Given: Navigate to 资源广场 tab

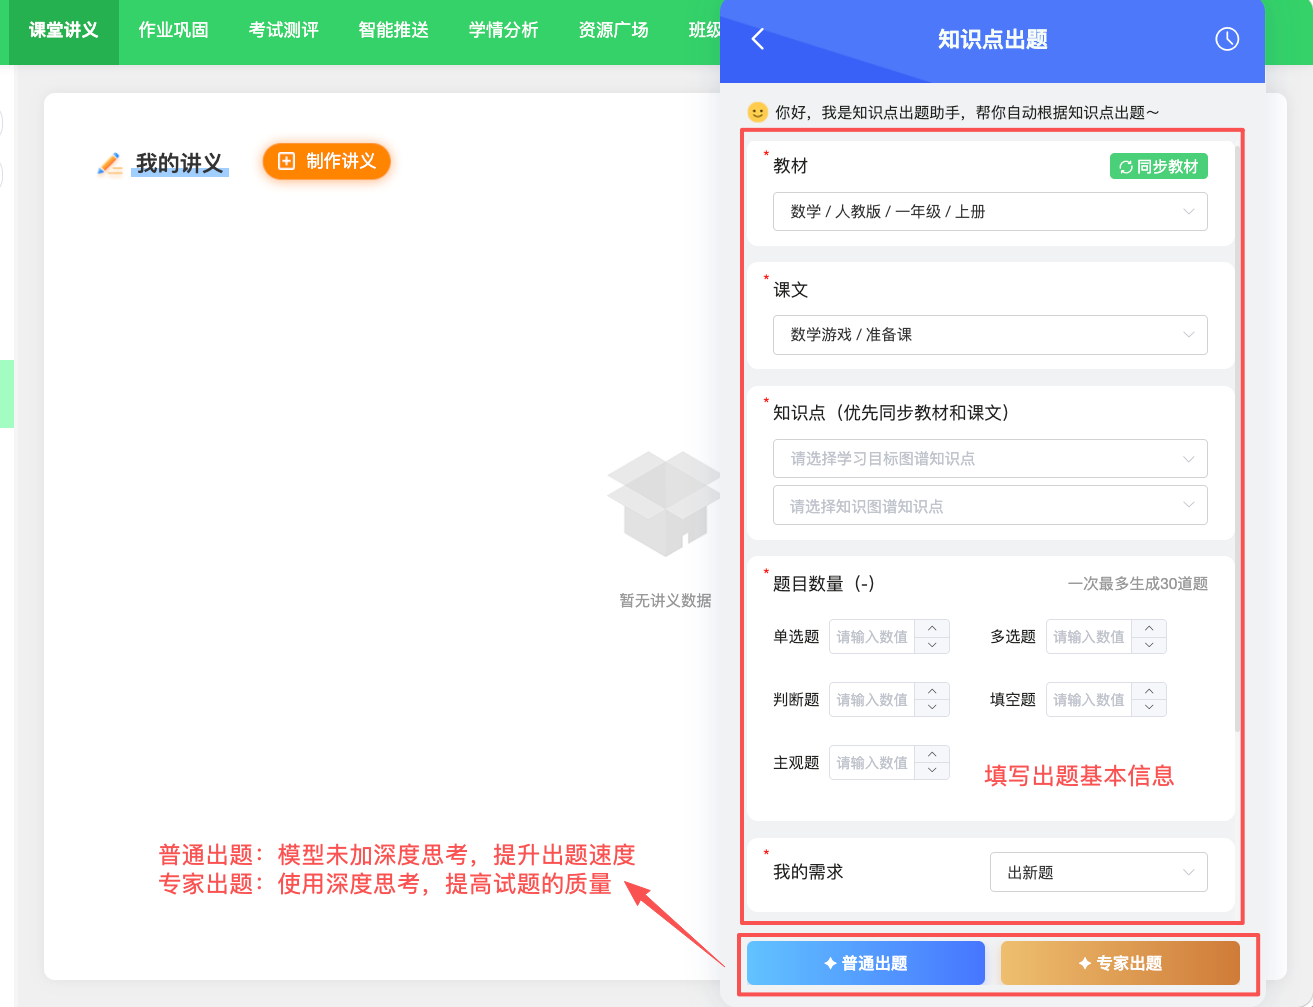Looking at the screenshot, I should click(614, 31).
